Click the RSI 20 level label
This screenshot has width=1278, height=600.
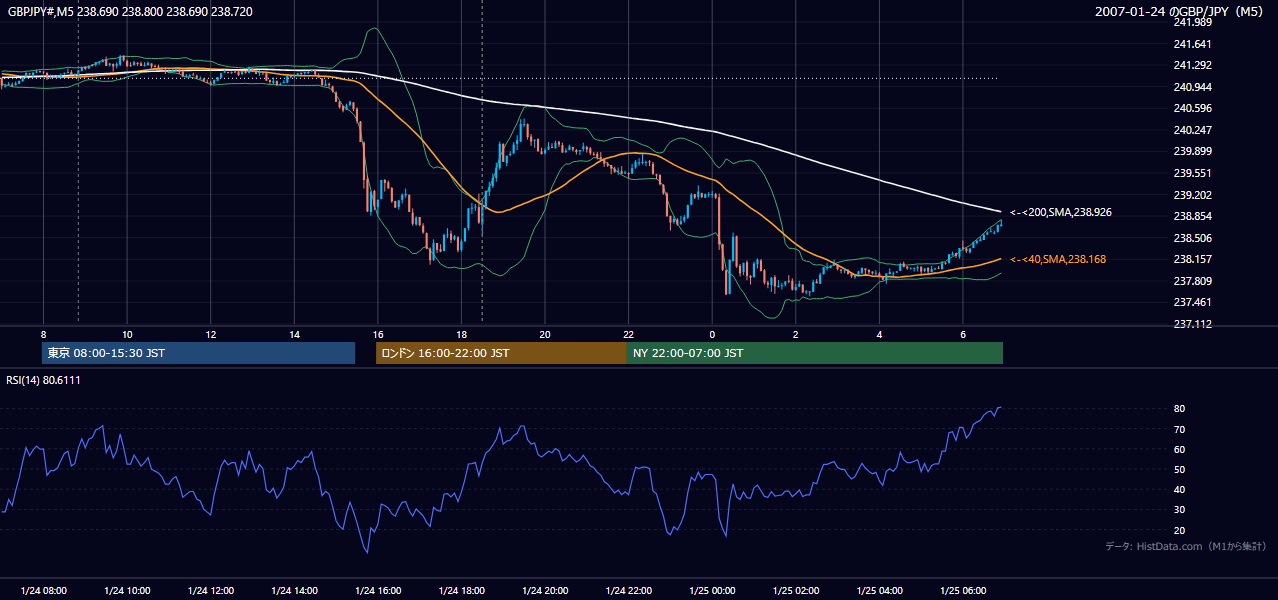1180,530
